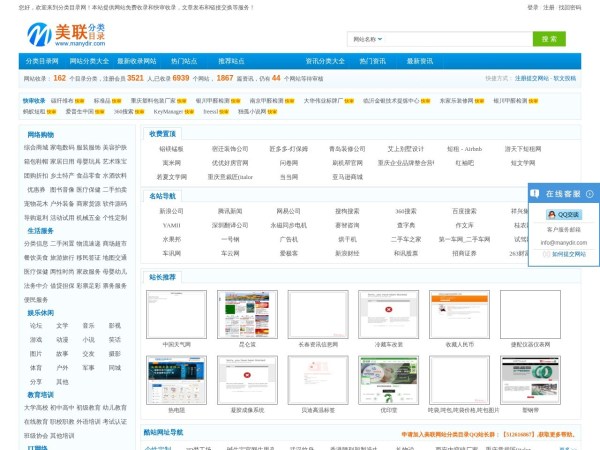The height and width of the screenshot is (450, 600).
Task: Click the 二手车之家 link
Action: coord(406,240)
